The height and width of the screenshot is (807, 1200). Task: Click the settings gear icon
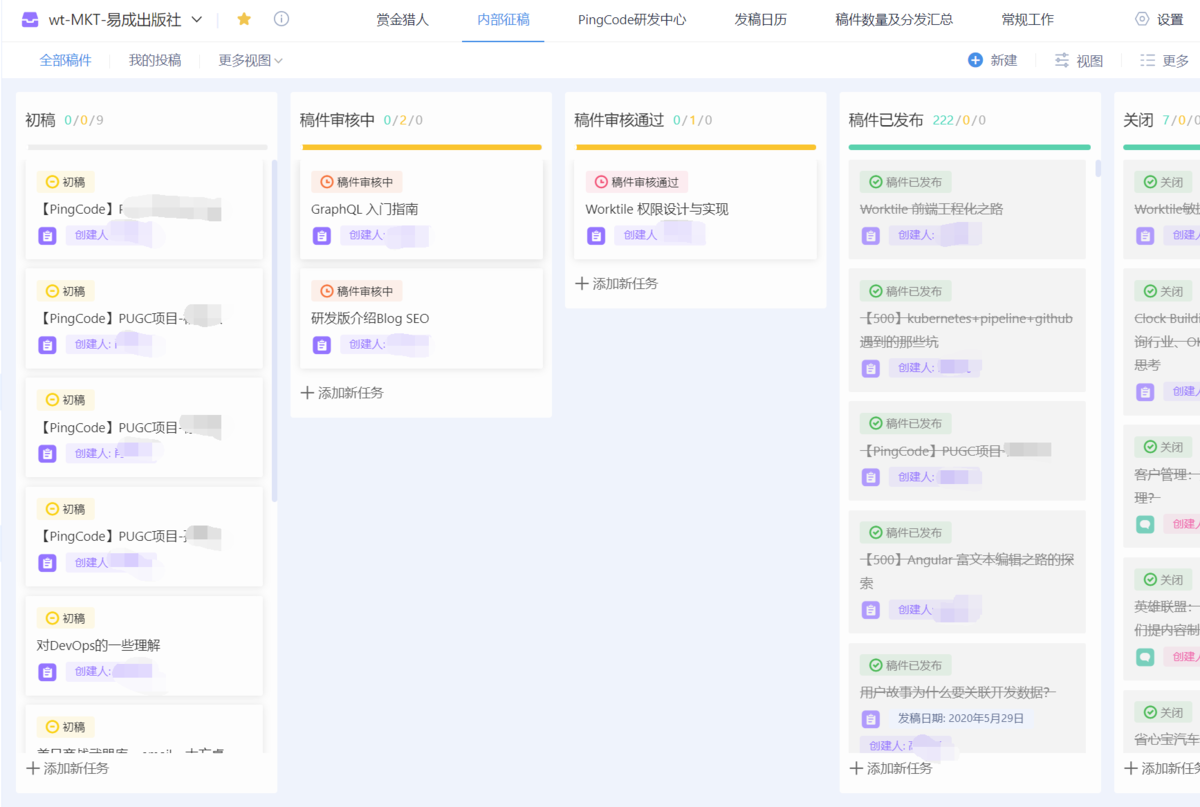(1142, 19)
